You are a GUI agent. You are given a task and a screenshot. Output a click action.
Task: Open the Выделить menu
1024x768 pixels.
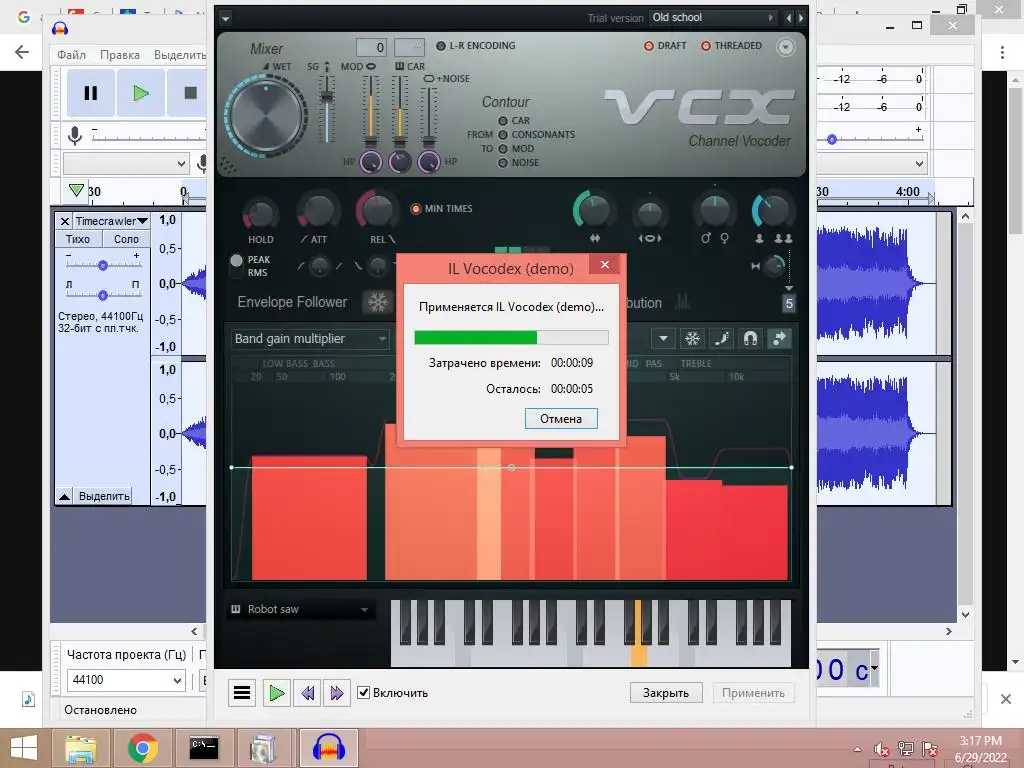(x=180, y=55)
